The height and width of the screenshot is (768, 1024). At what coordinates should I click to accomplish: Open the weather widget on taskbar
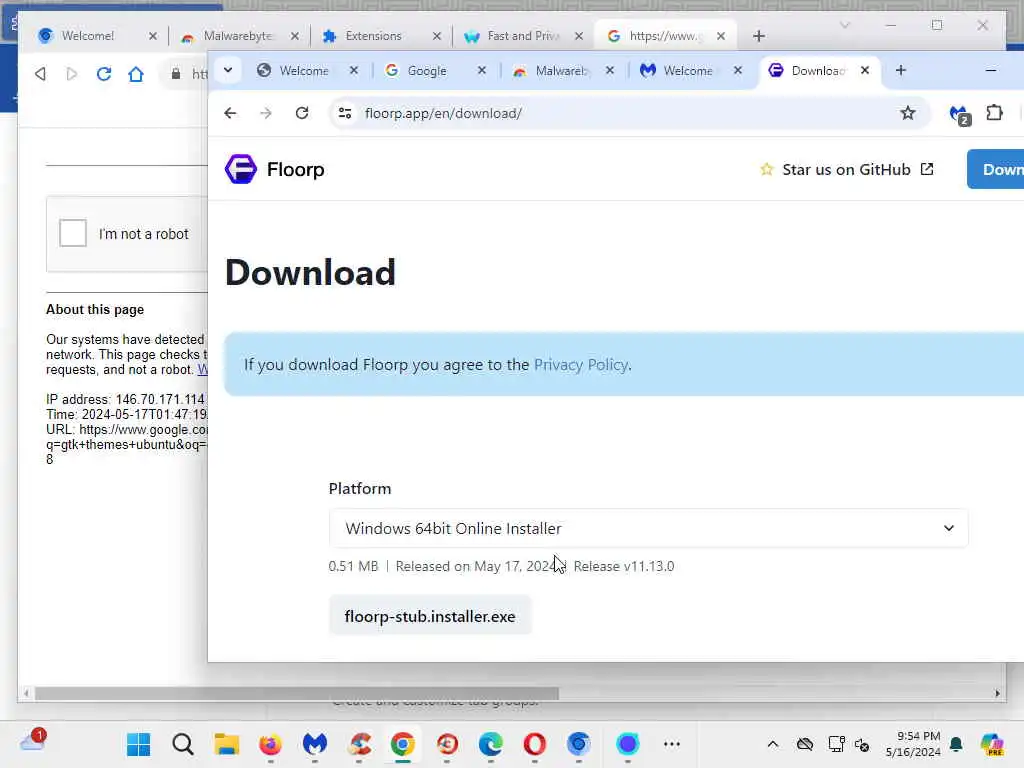tap(33, 741)
